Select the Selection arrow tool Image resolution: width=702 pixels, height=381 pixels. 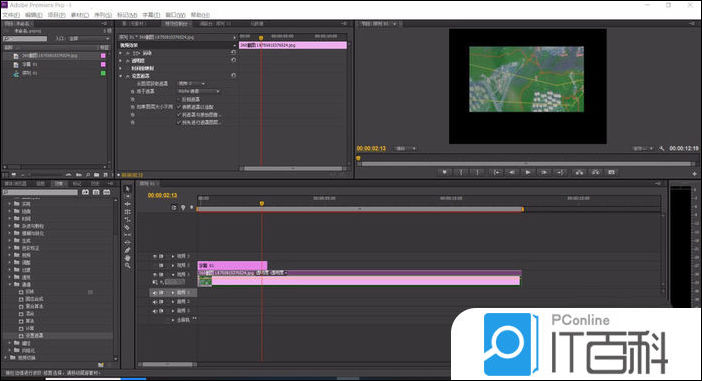click(x=127, y=189)
